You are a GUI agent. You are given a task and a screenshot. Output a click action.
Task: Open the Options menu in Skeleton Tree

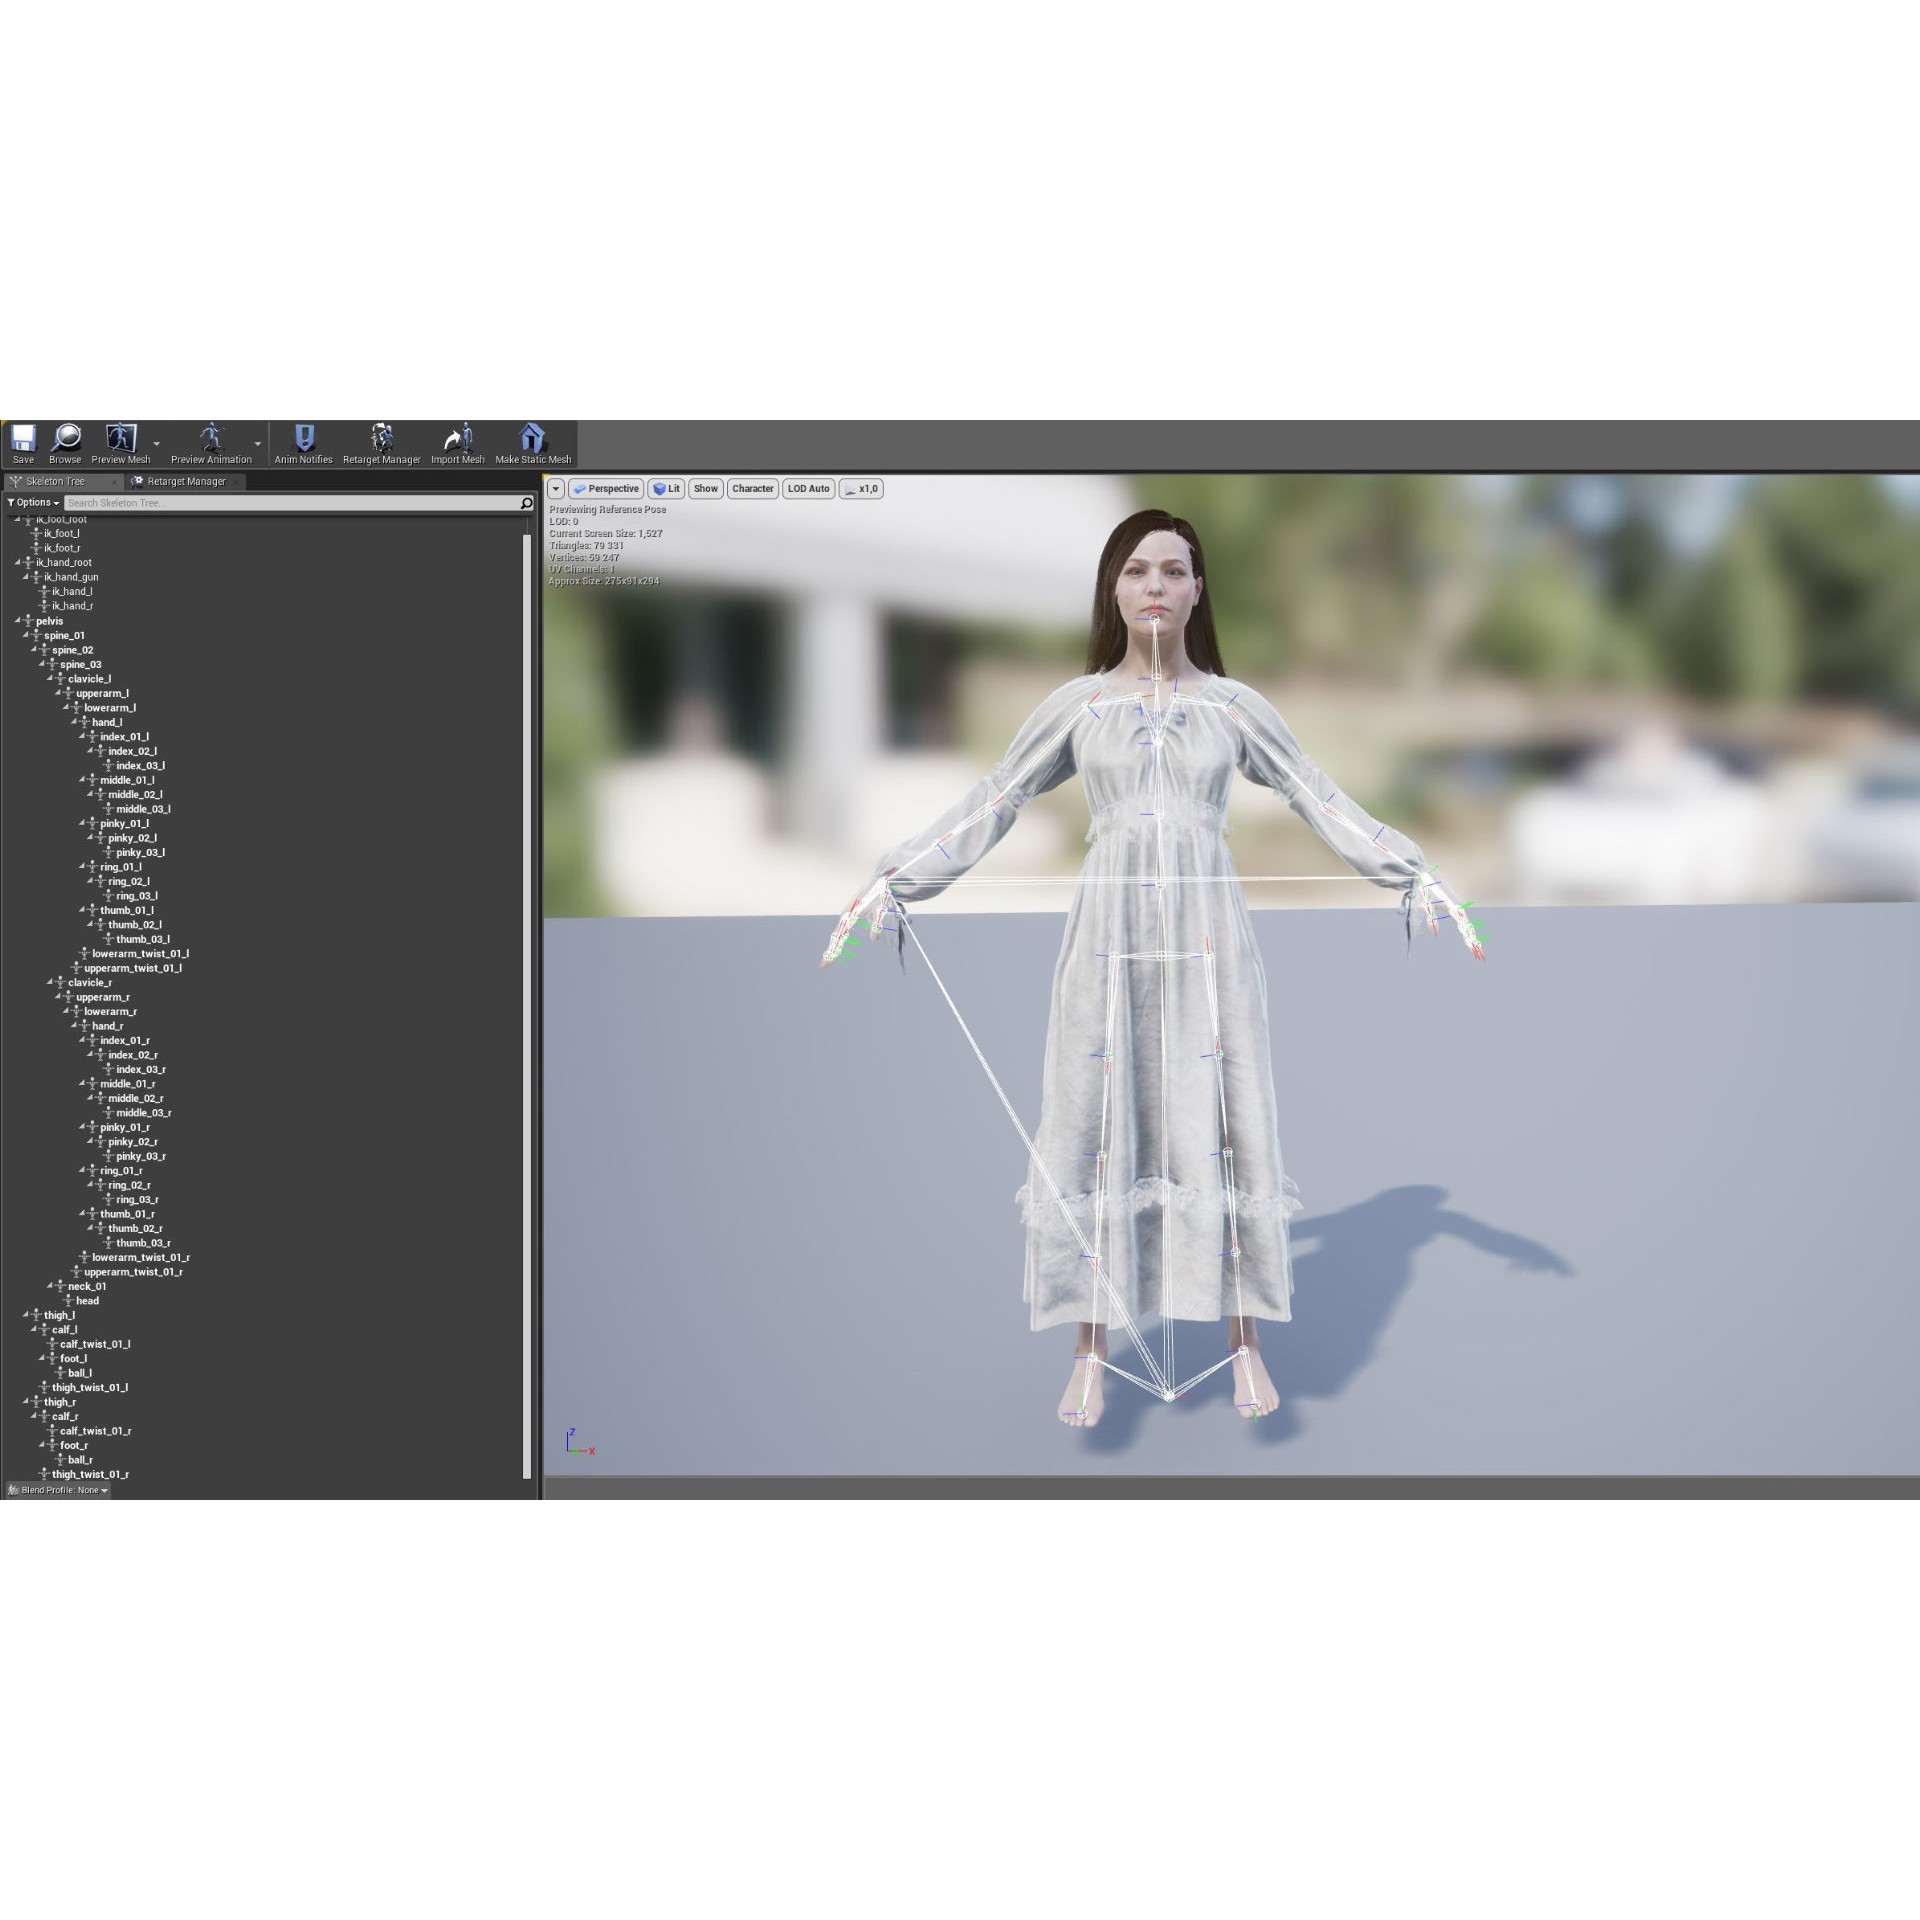[33, 502]
